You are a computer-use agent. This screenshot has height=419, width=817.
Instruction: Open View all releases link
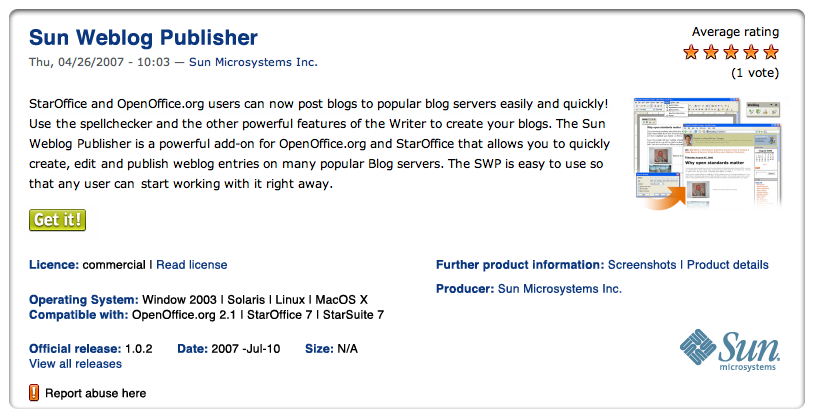[75, 364]
